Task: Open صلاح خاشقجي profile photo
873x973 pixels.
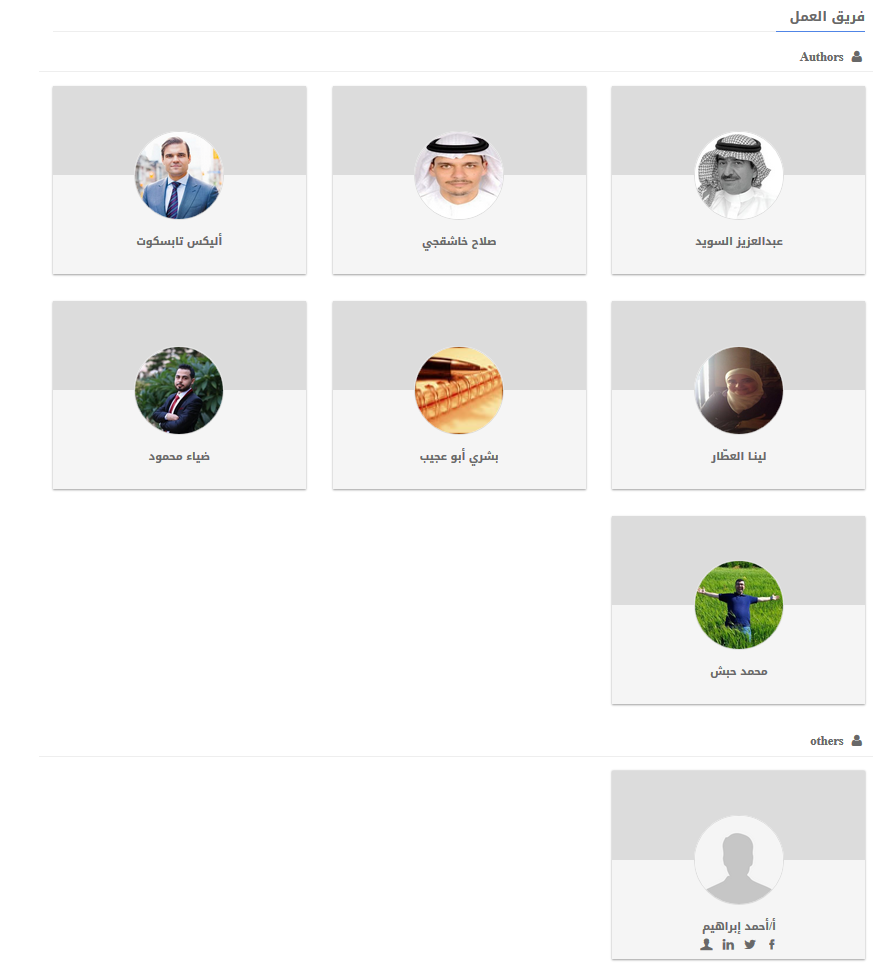Action: (459, 176)
